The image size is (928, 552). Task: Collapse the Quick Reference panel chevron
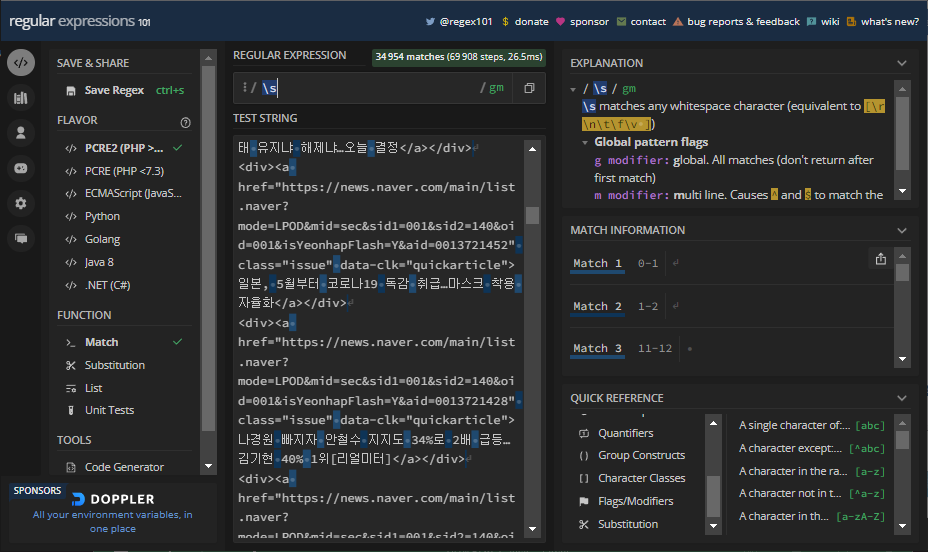pos(901,398)
